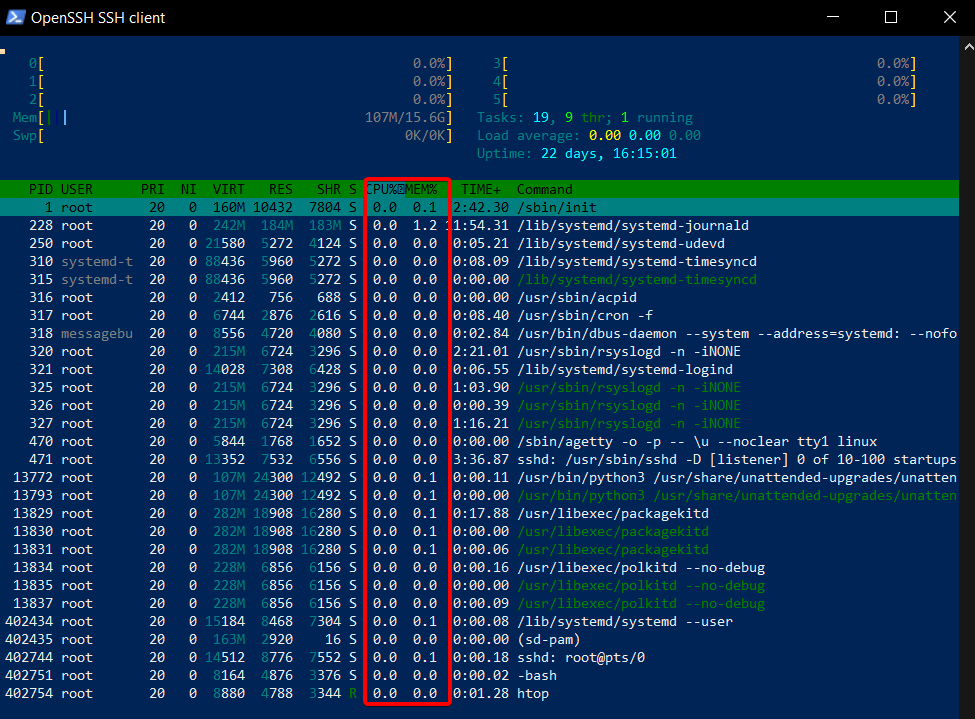Maximize the OpenSSH client window
Viewport: 975px width, 719px height.
click(x=891, y=17)
